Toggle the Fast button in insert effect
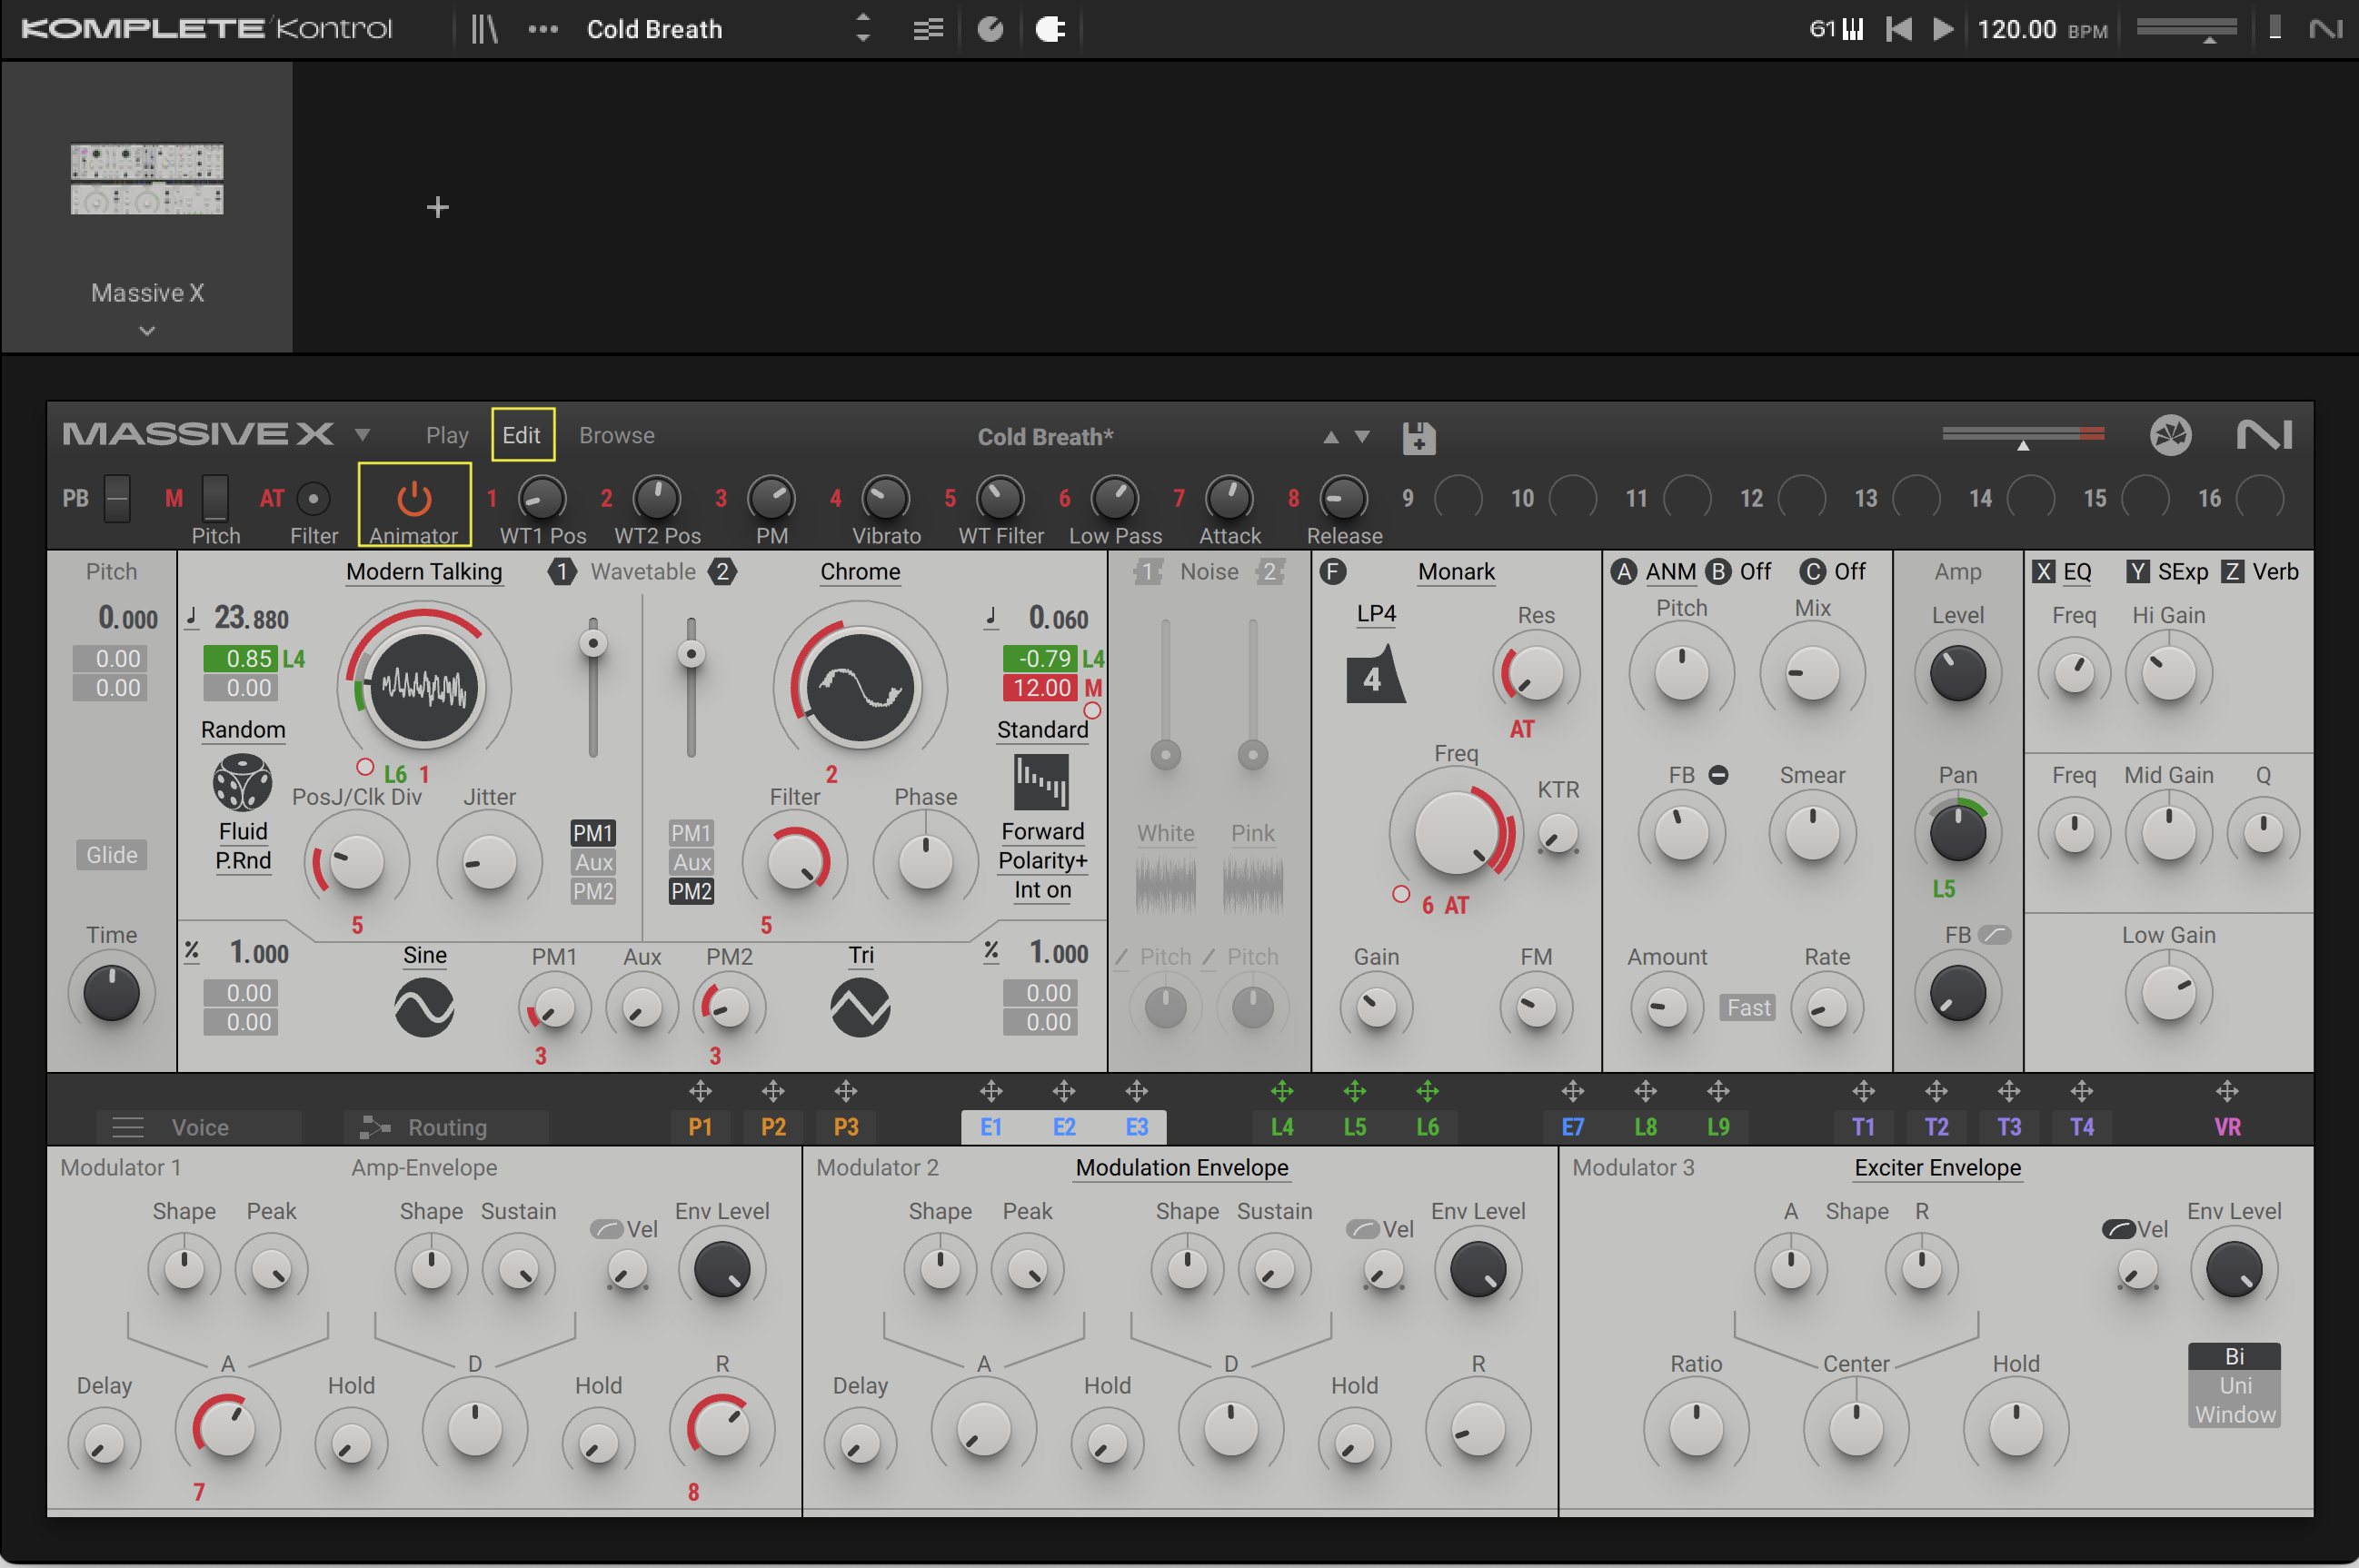This screenshot has height=1568, width=2359. pos(1748,1007)
